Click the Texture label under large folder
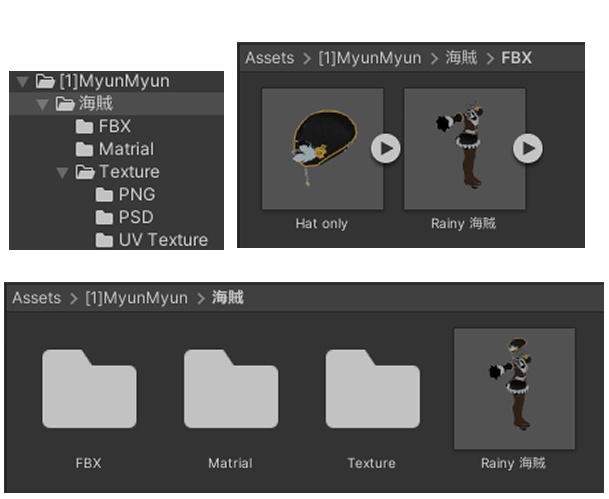This screenshot has height=499, width=609. [x=372, y=464]
